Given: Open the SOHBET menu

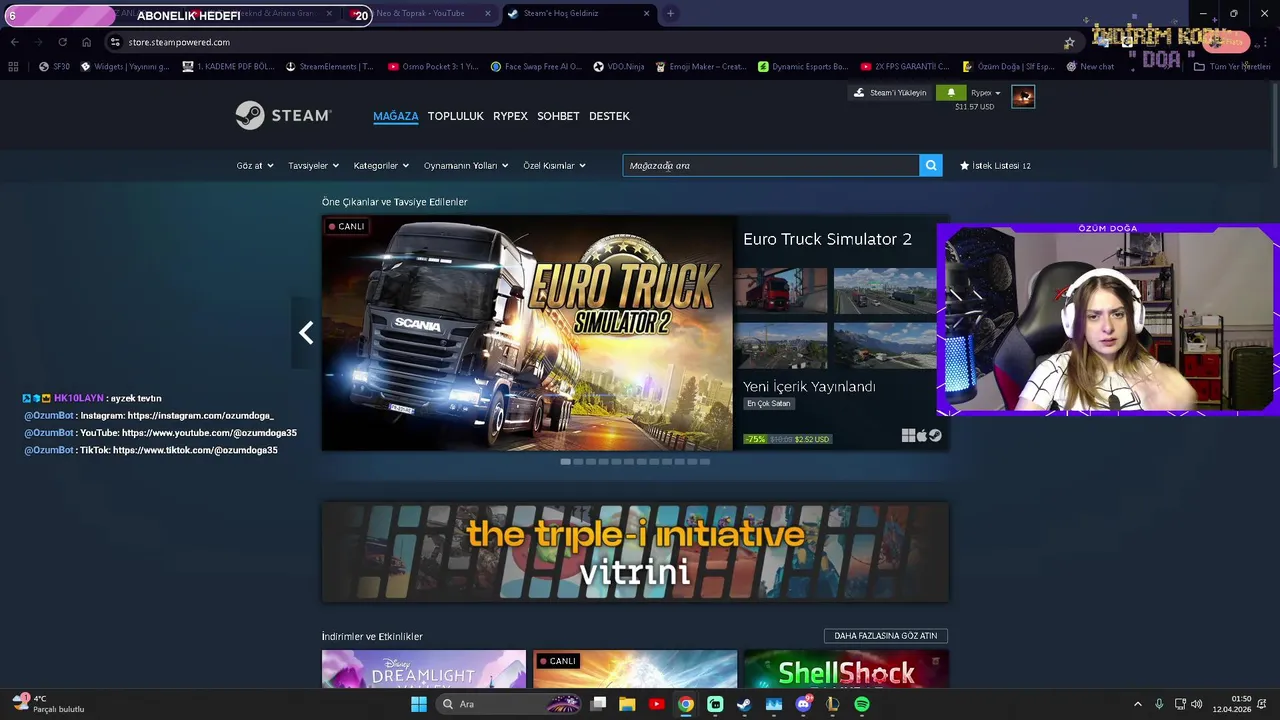Looking at the screenshot, I should 558,116.
